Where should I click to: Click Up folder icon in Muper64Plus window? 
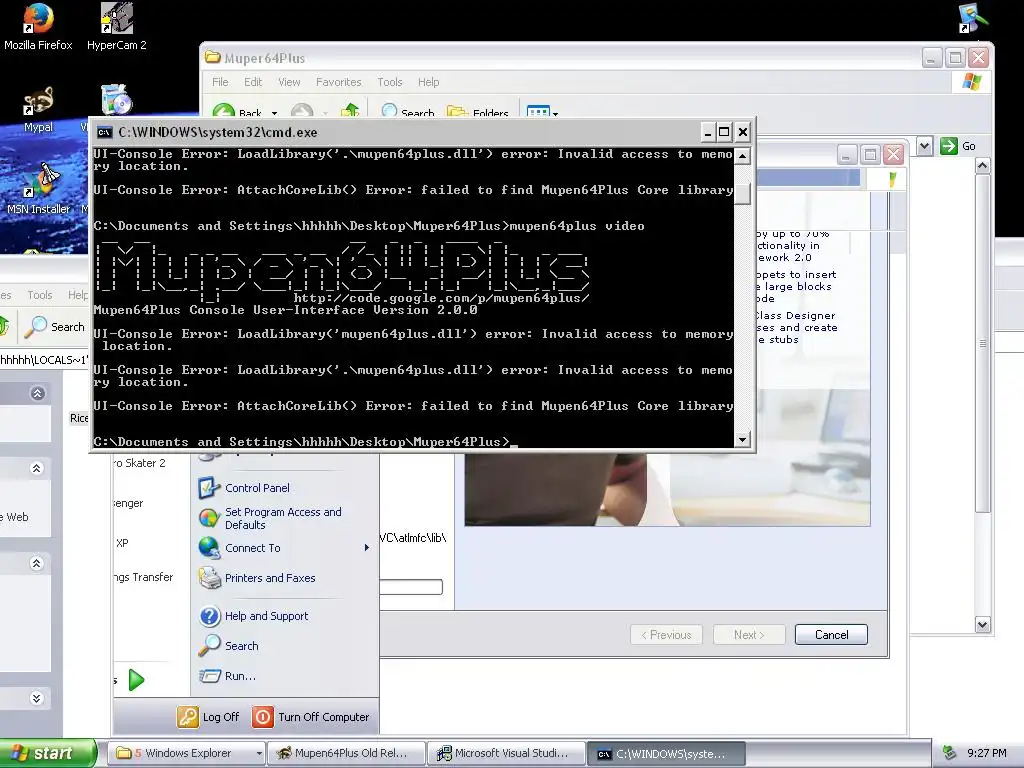point(350,112)
